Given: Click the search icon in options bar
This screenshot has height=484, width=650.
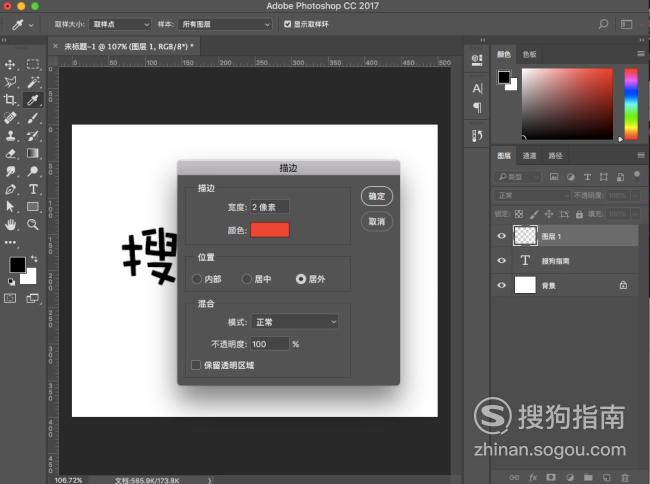Looking at the screenshot, I should pos(603,24).
